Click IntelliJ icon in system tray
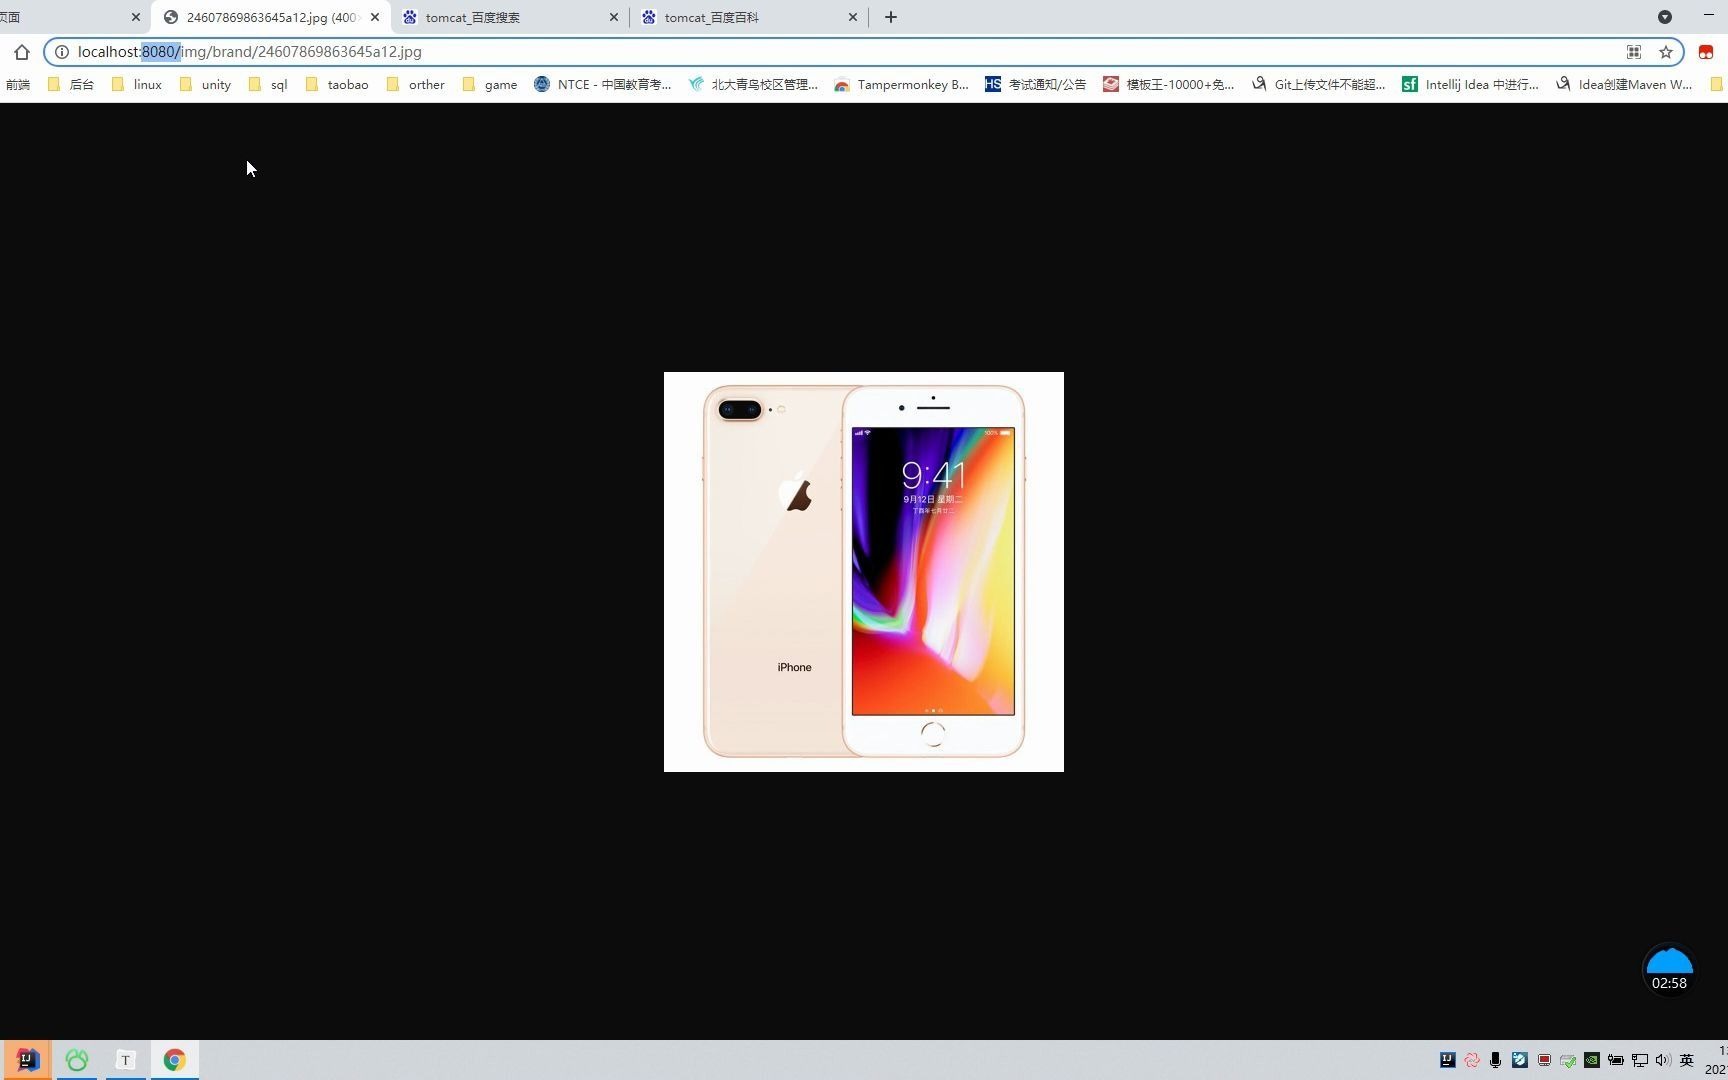This screenshot has height=1080, width=1728. pyautogui.click(x=1447, y=1060)
